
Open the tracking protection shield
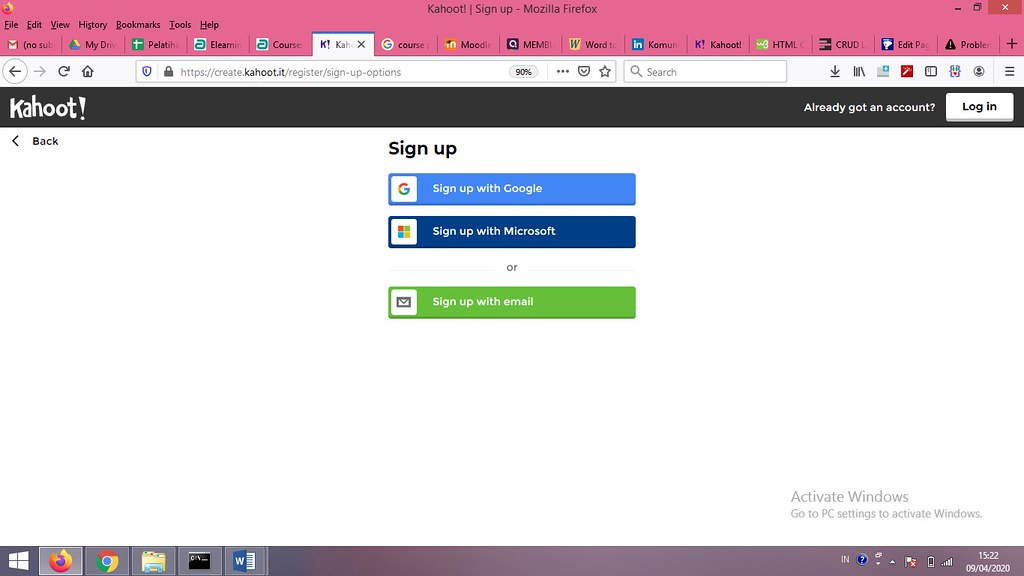click(147, 72)
